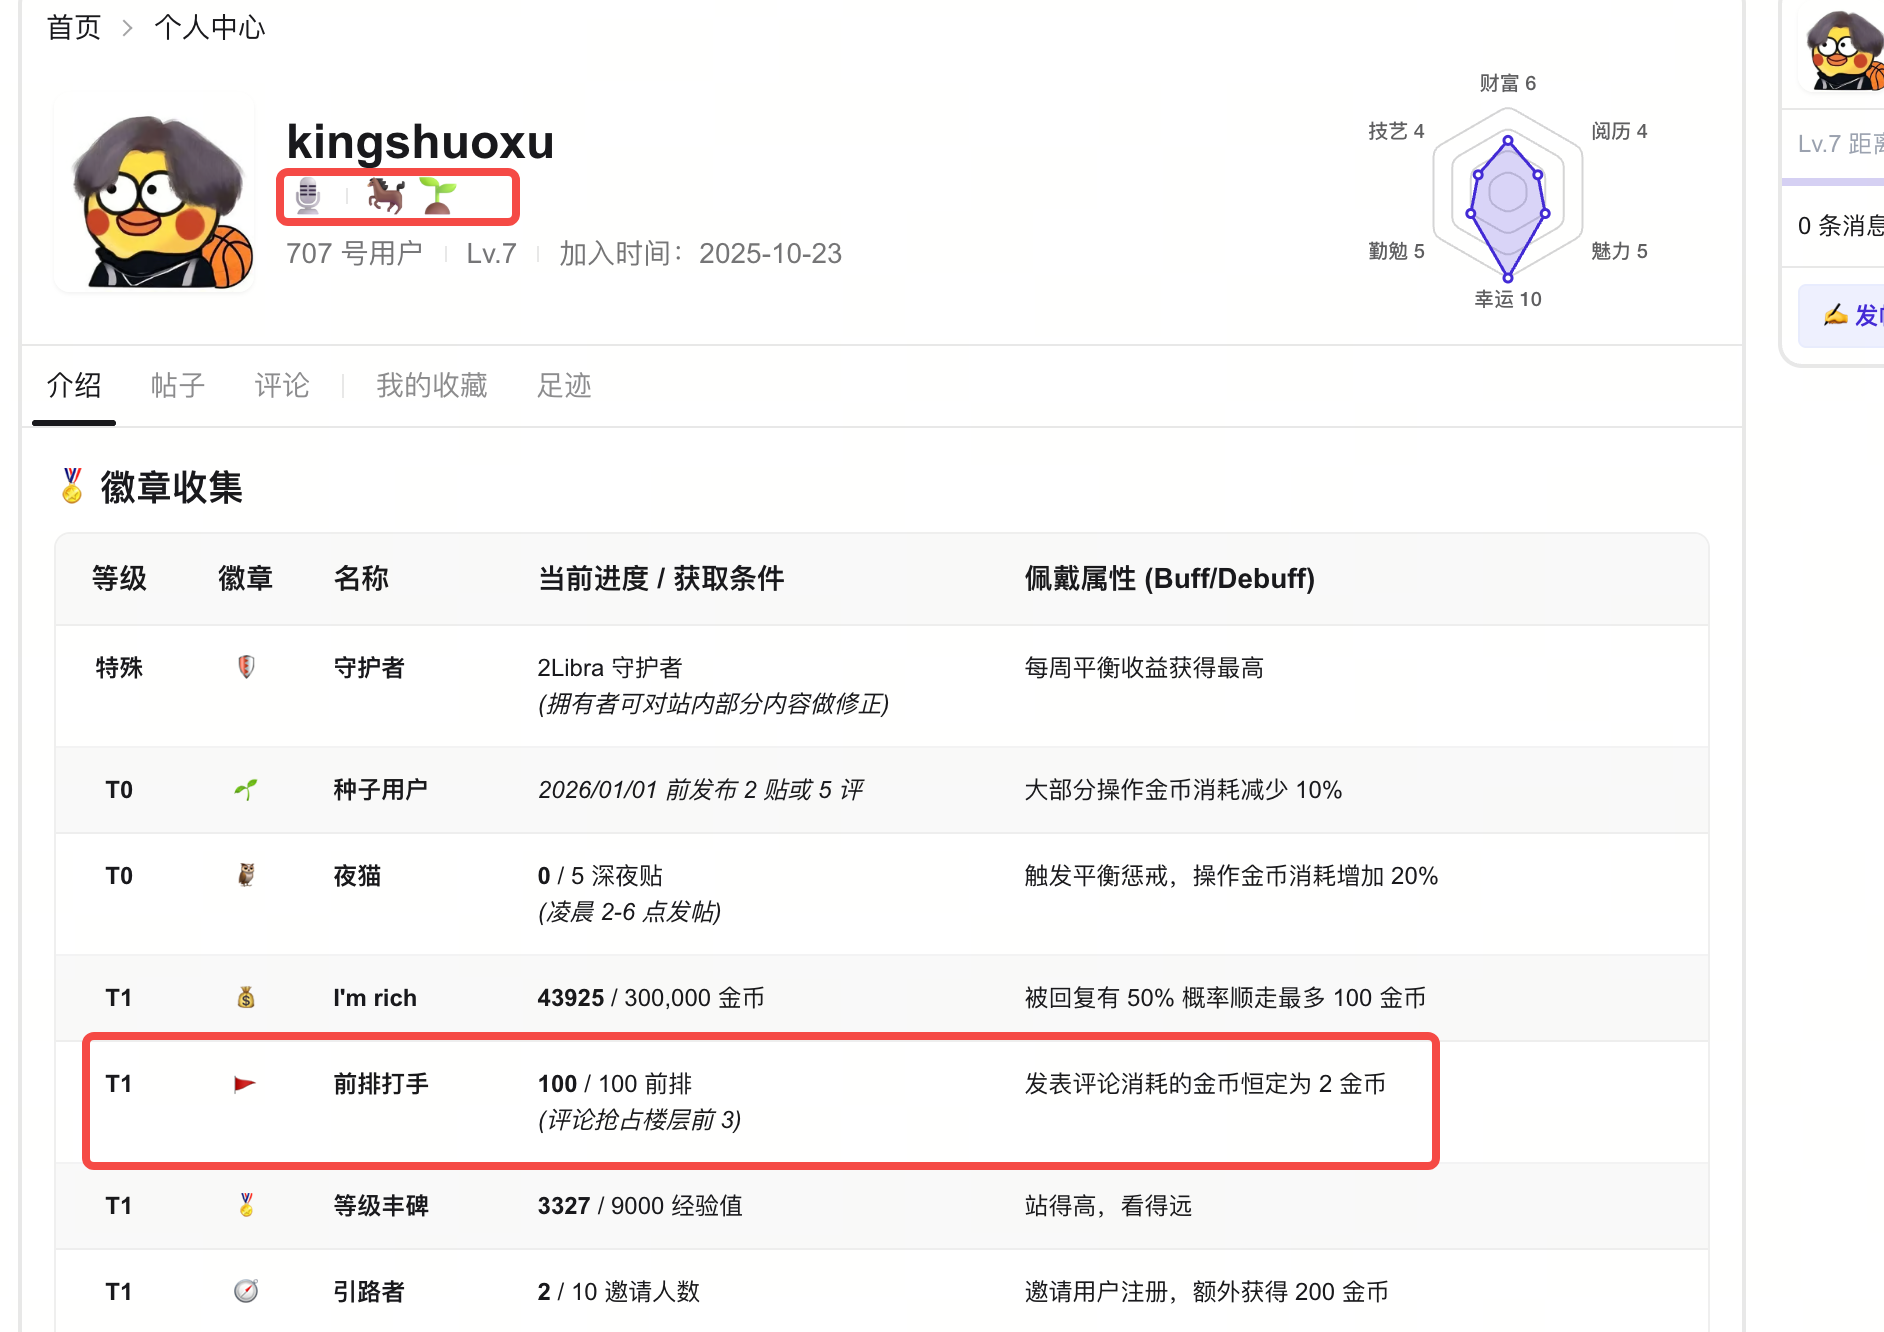Go to 首页 in the breadcrumb
The width and height of the screenshot is (1884, 1332).
74,28
